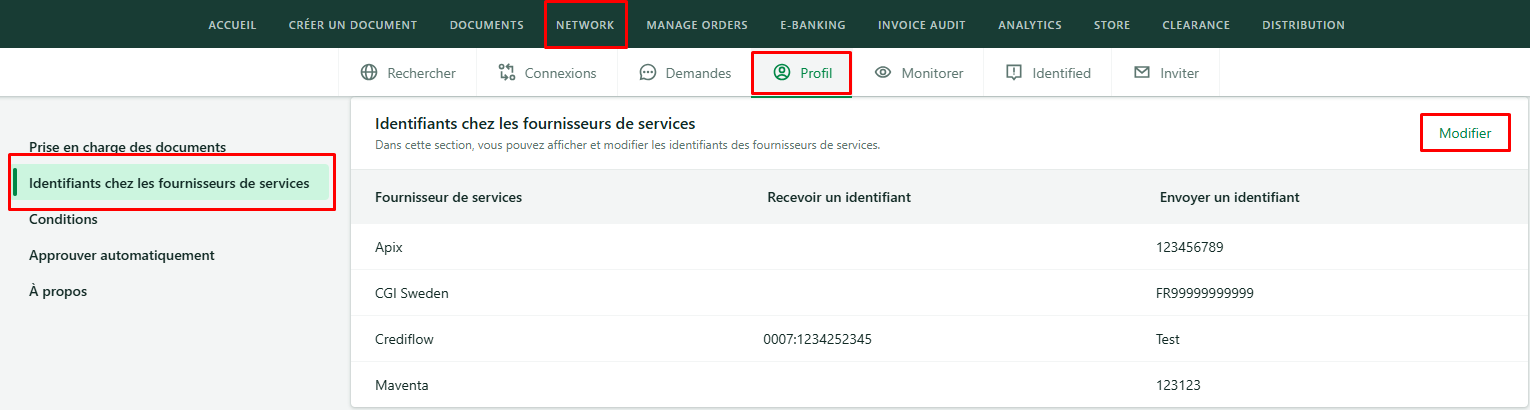Open the Accueil menu

232,25
